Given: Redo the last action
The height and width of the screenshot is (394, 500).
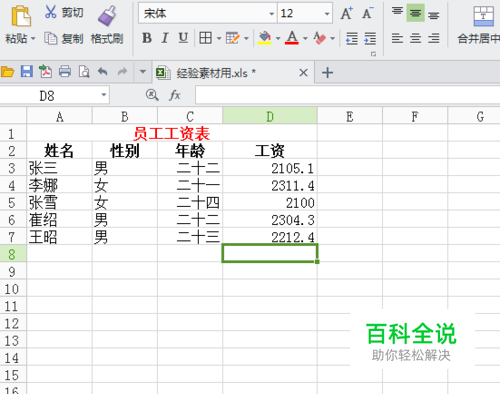Looking at the screenshot, I should 122,71.
